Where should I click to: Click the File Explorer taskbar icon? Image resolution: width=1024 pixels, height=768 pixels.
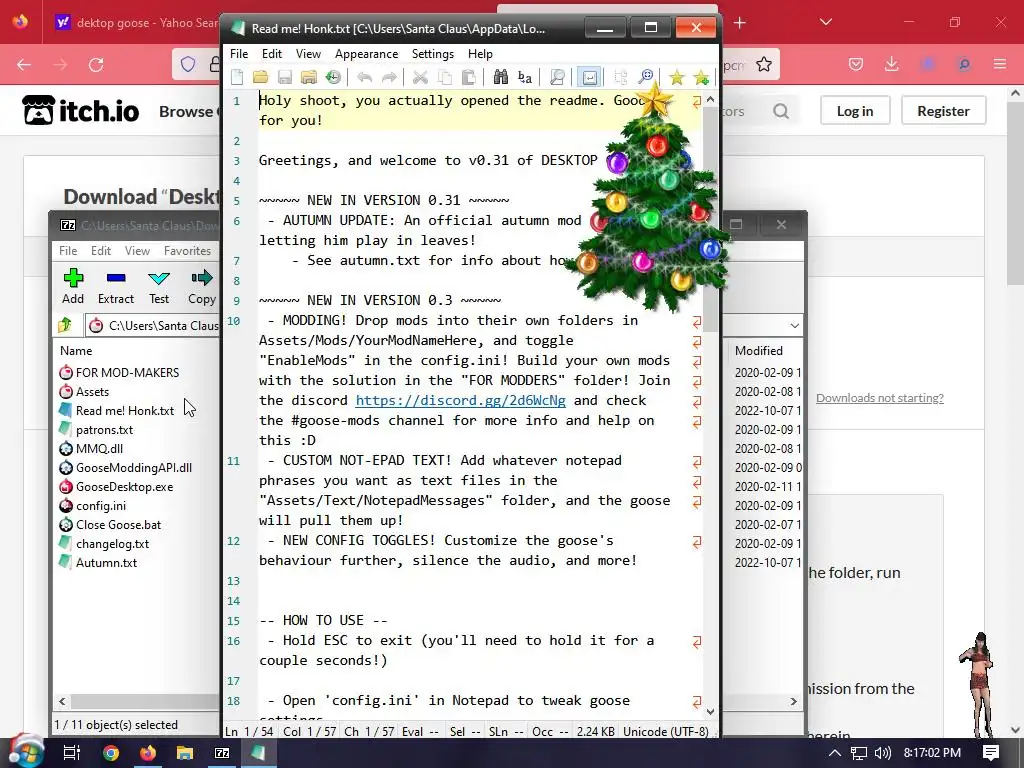185,753
